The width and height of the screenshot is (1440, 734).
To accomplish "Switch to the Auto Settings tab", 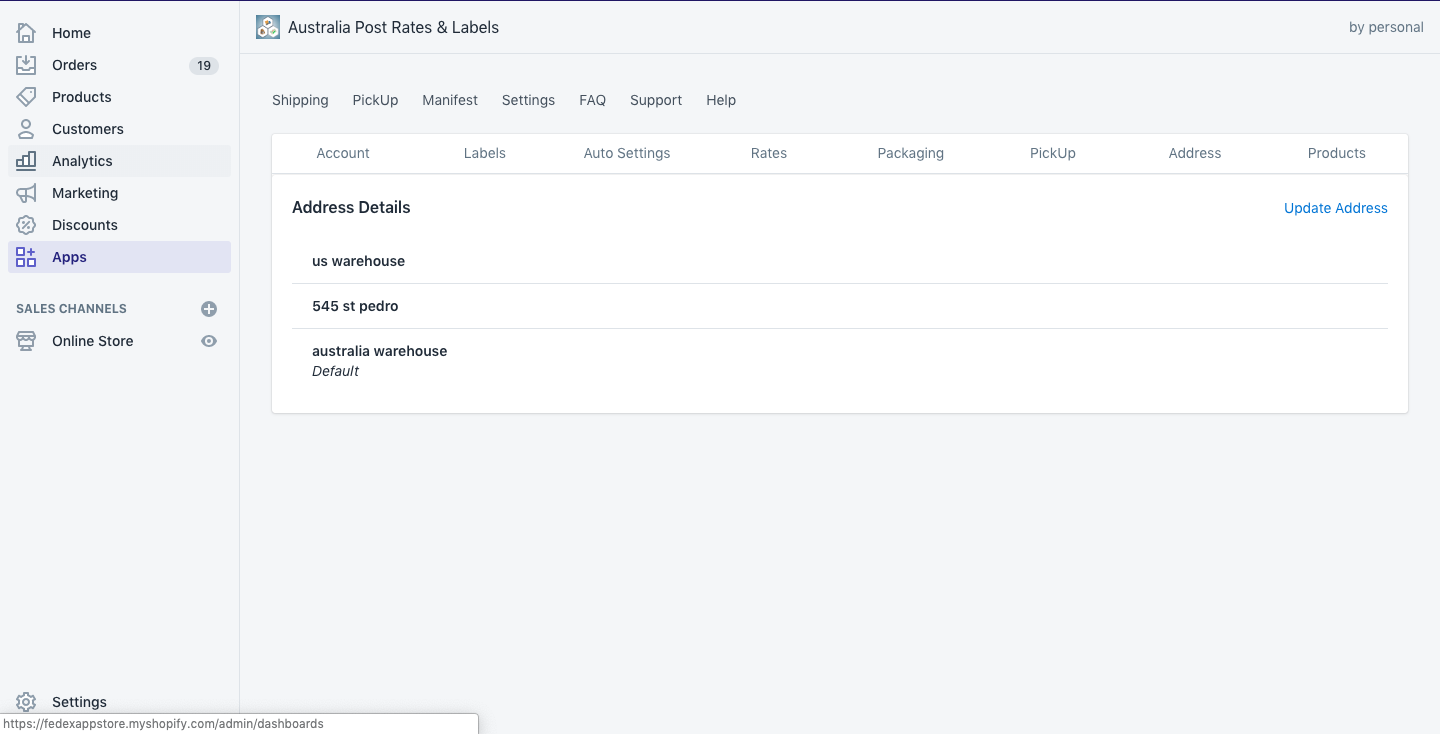I will tap(627, 153).
